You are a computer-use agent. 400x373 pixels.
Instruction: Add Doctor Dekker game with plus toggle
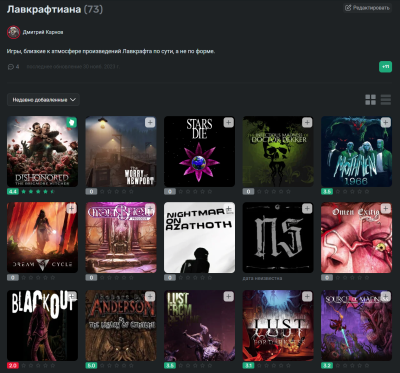pos(307,122)
